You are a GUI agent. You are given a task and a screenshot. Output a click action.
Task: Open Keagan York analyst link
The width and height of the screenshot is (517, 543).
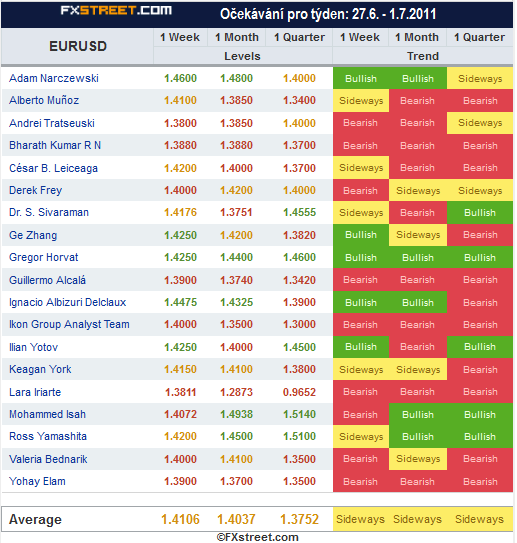coord(40,370)
